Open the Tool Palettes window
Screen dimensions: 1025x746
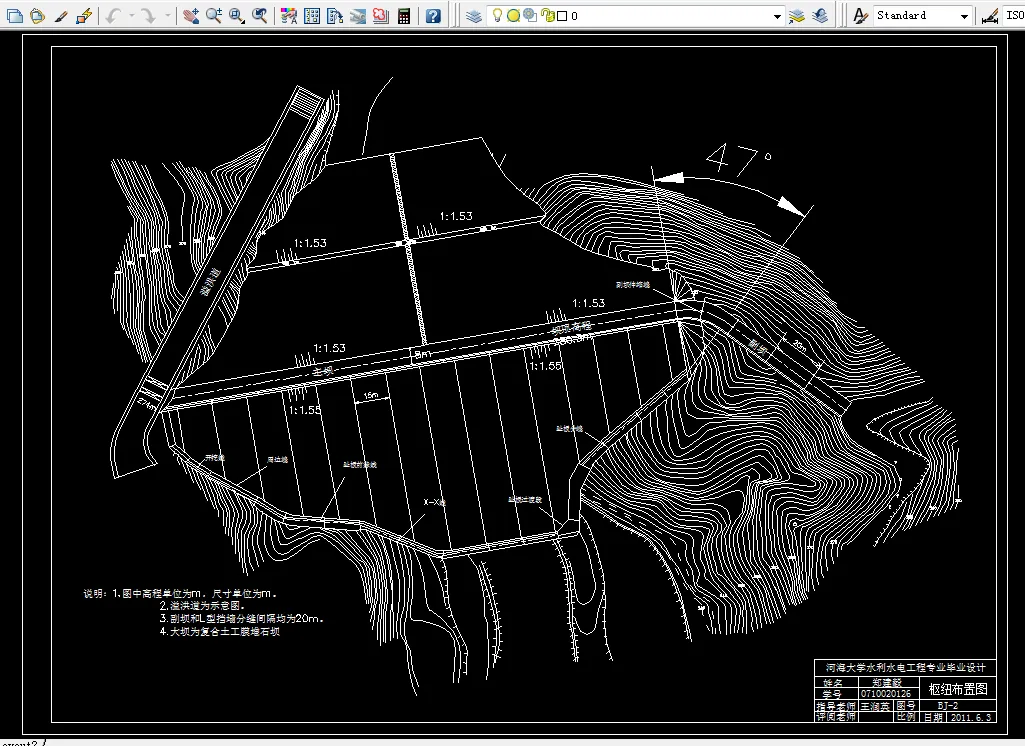(x=335, y=16)
